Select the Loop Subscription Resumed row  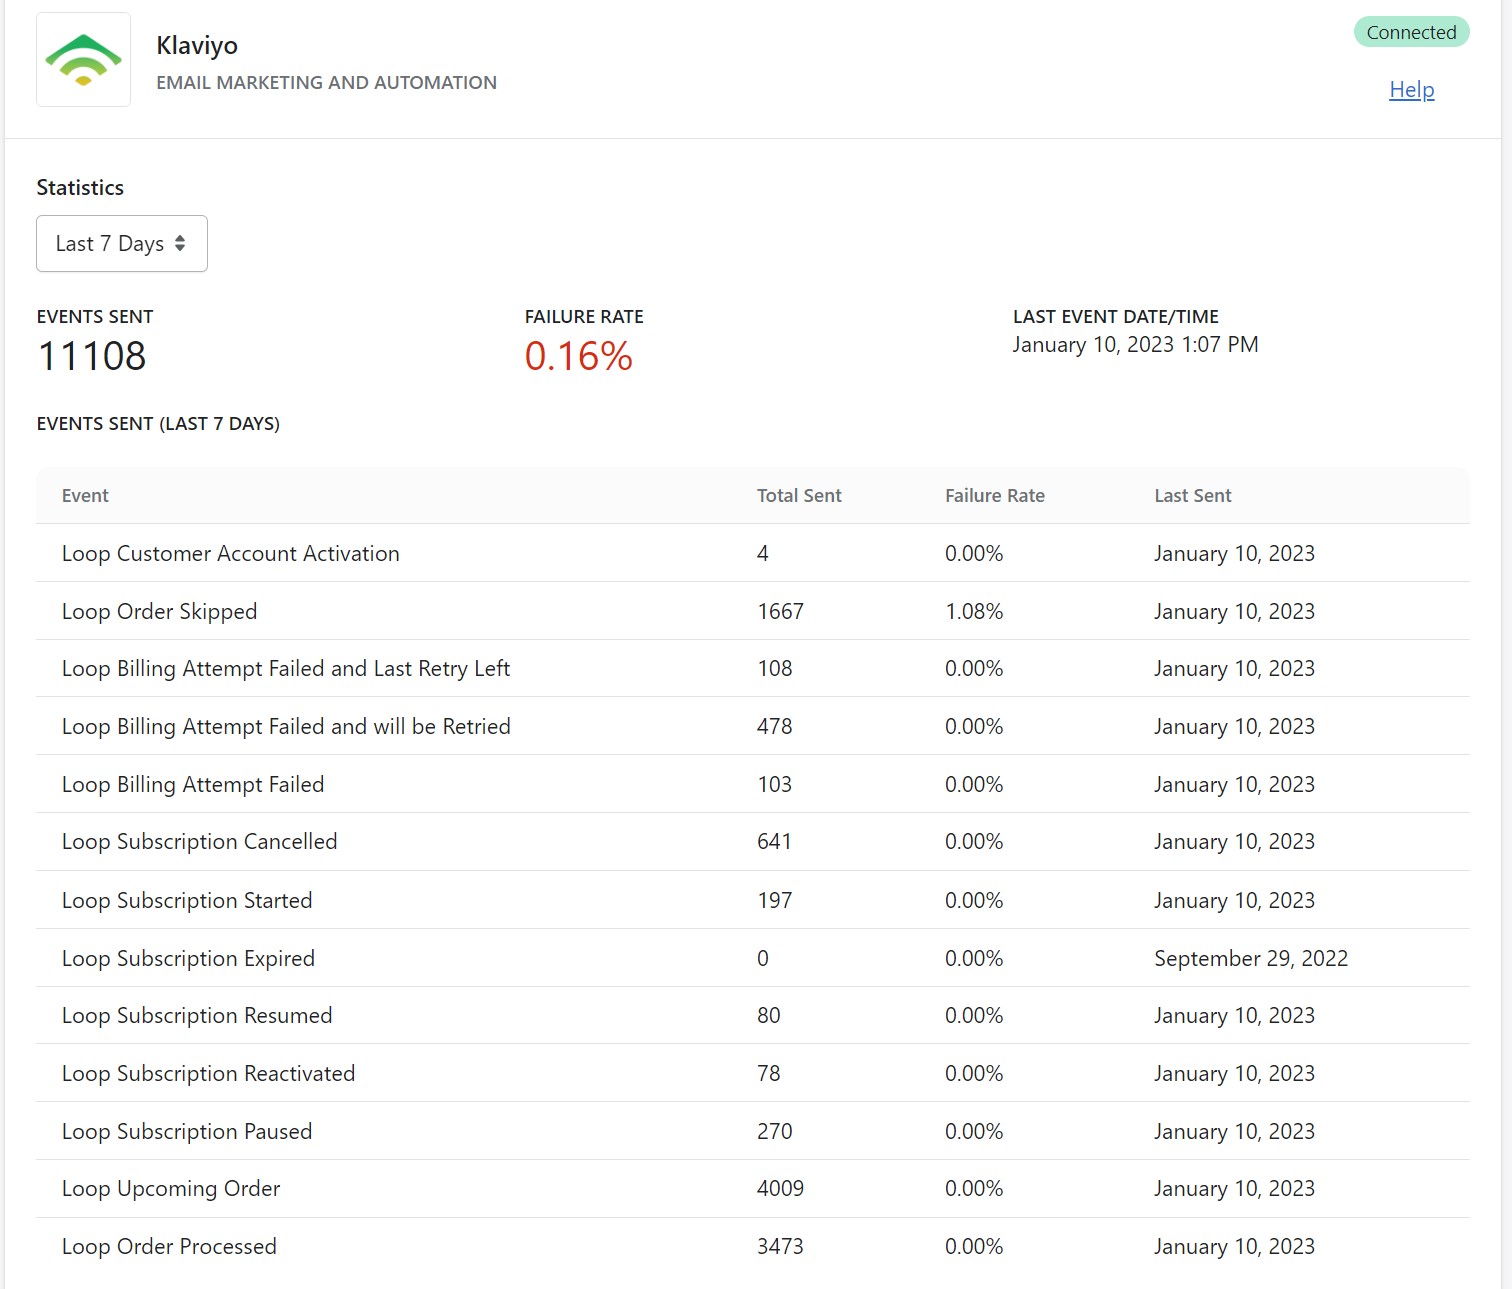tap(197, 1016)
